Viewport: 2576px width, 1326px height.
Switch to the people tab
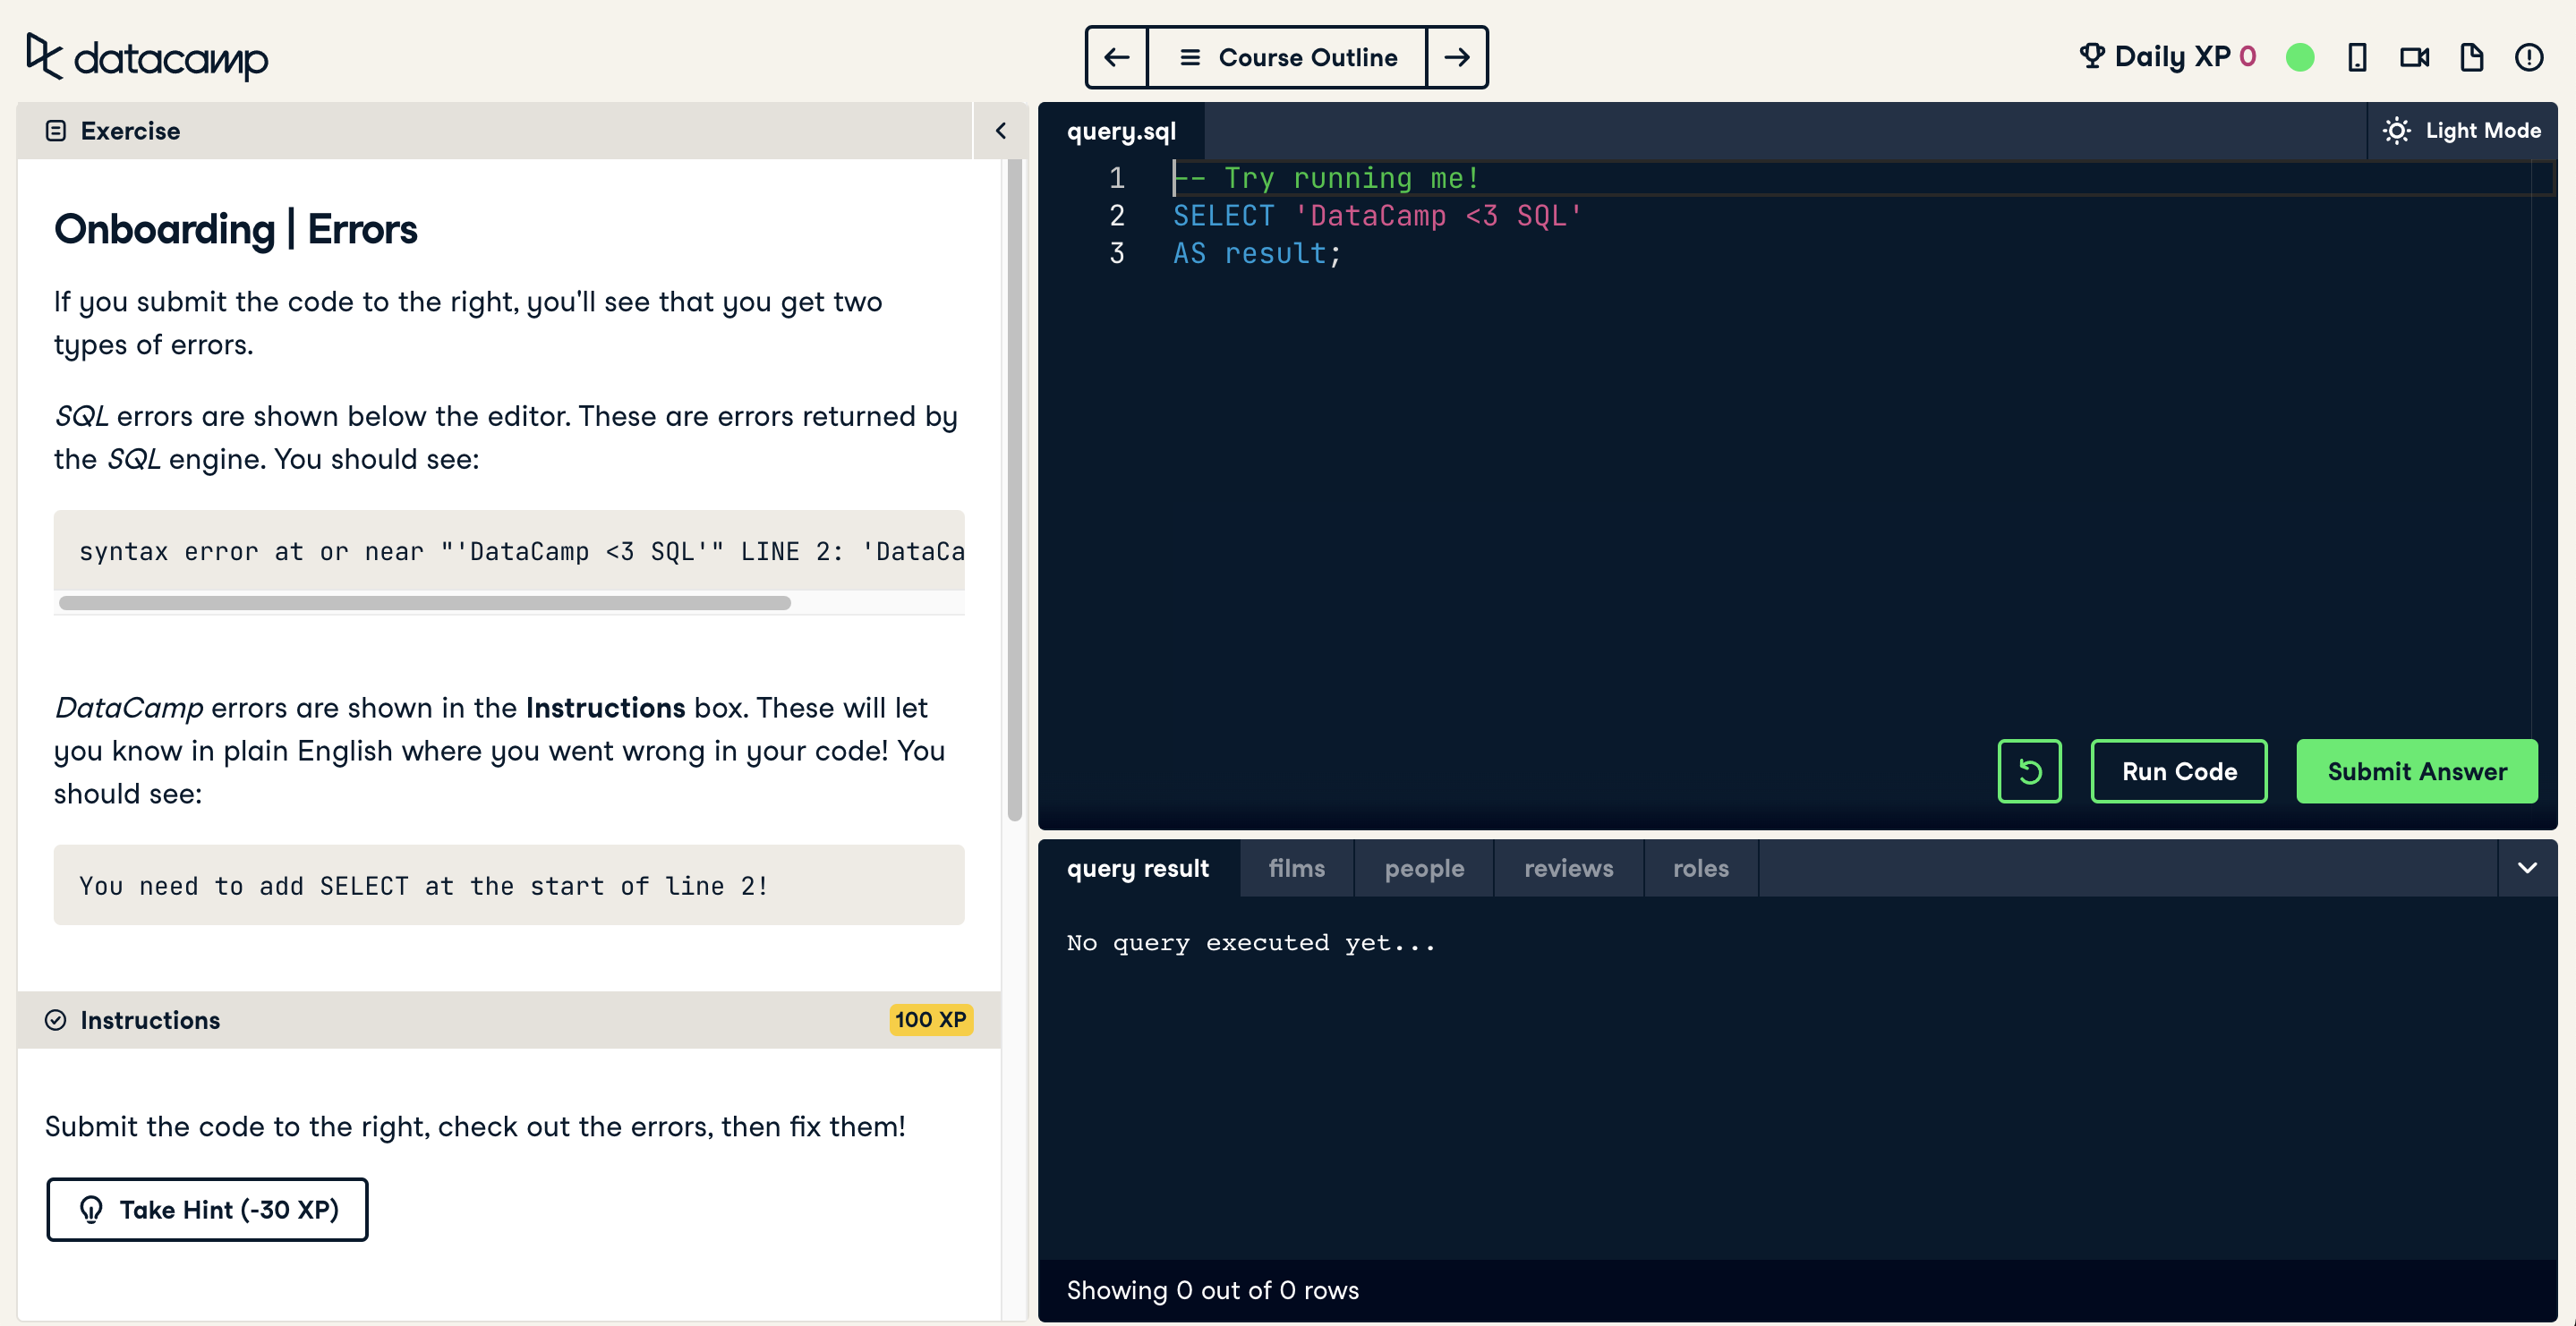point(1423,868)
